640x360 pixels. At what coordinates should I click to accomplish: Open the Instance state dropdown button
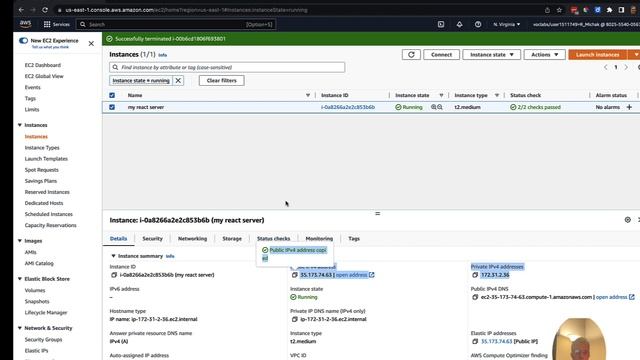point(491,55)
